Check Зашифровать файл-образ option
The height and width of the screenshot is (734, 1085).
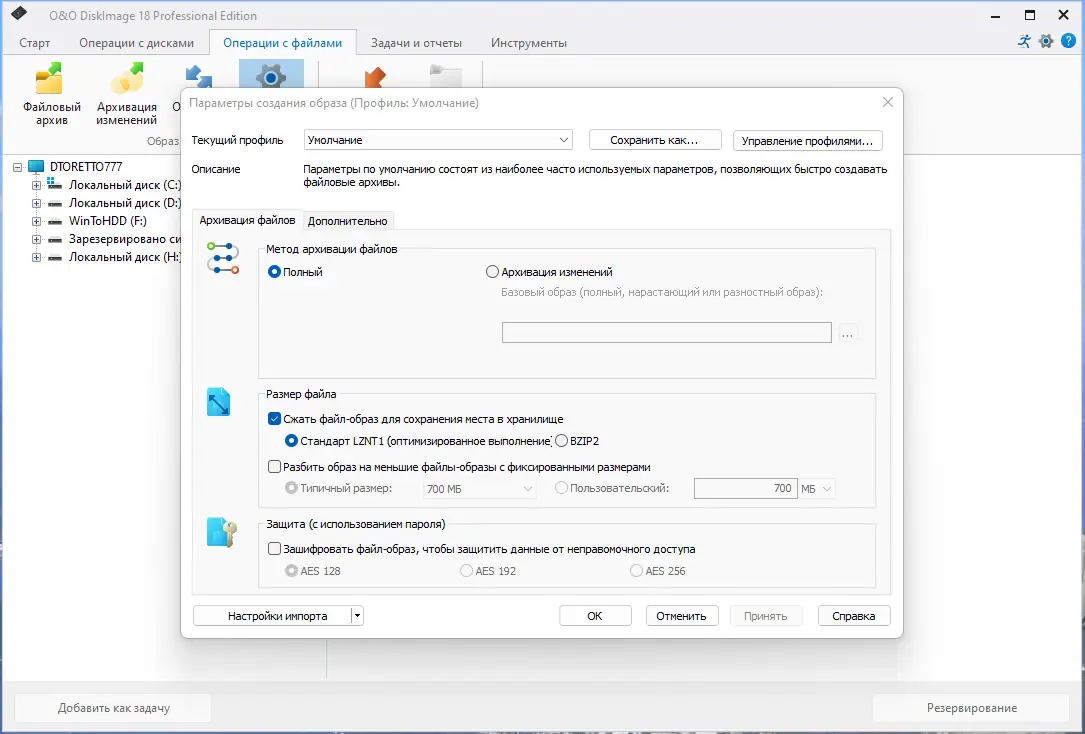point(275,548)
